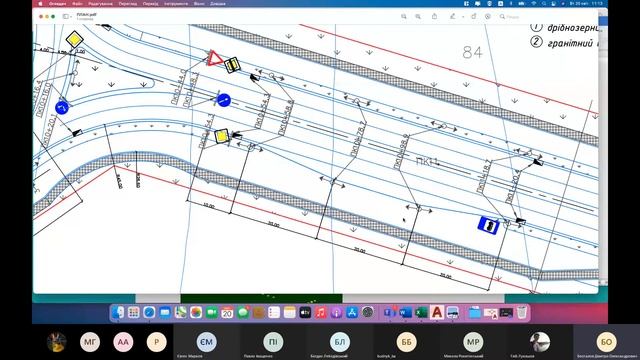The width and height of the screenshot is (640, 360).
Task: Open Launchpad from the Dock
Action: [133, 313]
